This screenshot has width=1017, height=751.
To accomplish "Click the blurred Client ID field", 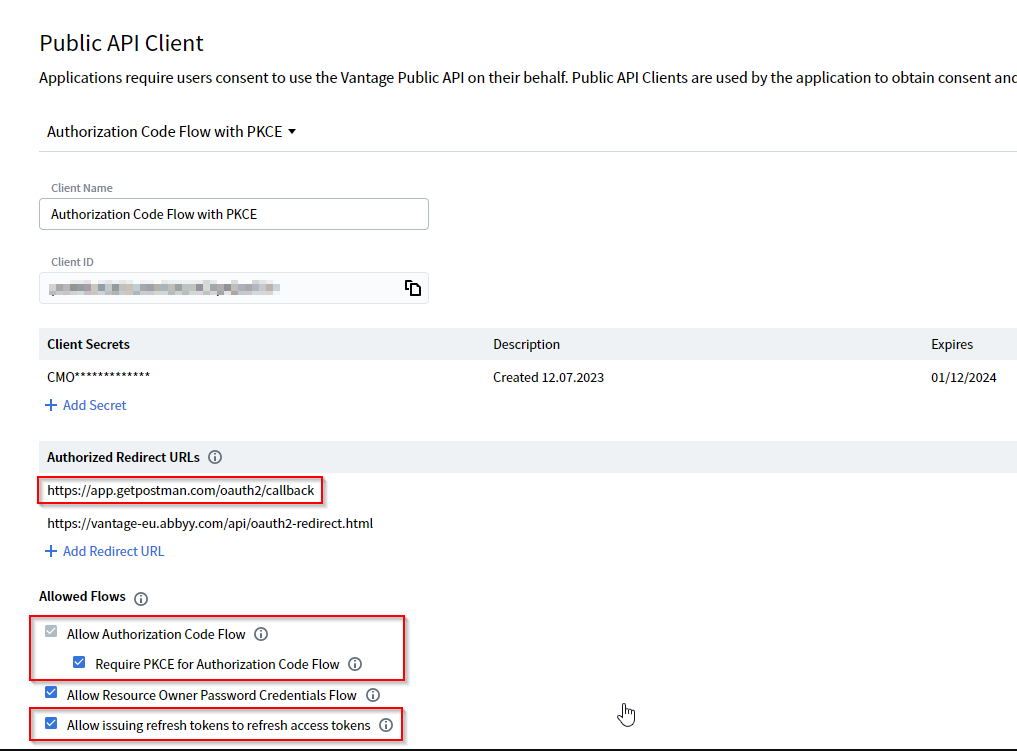I will pos(220,288).
